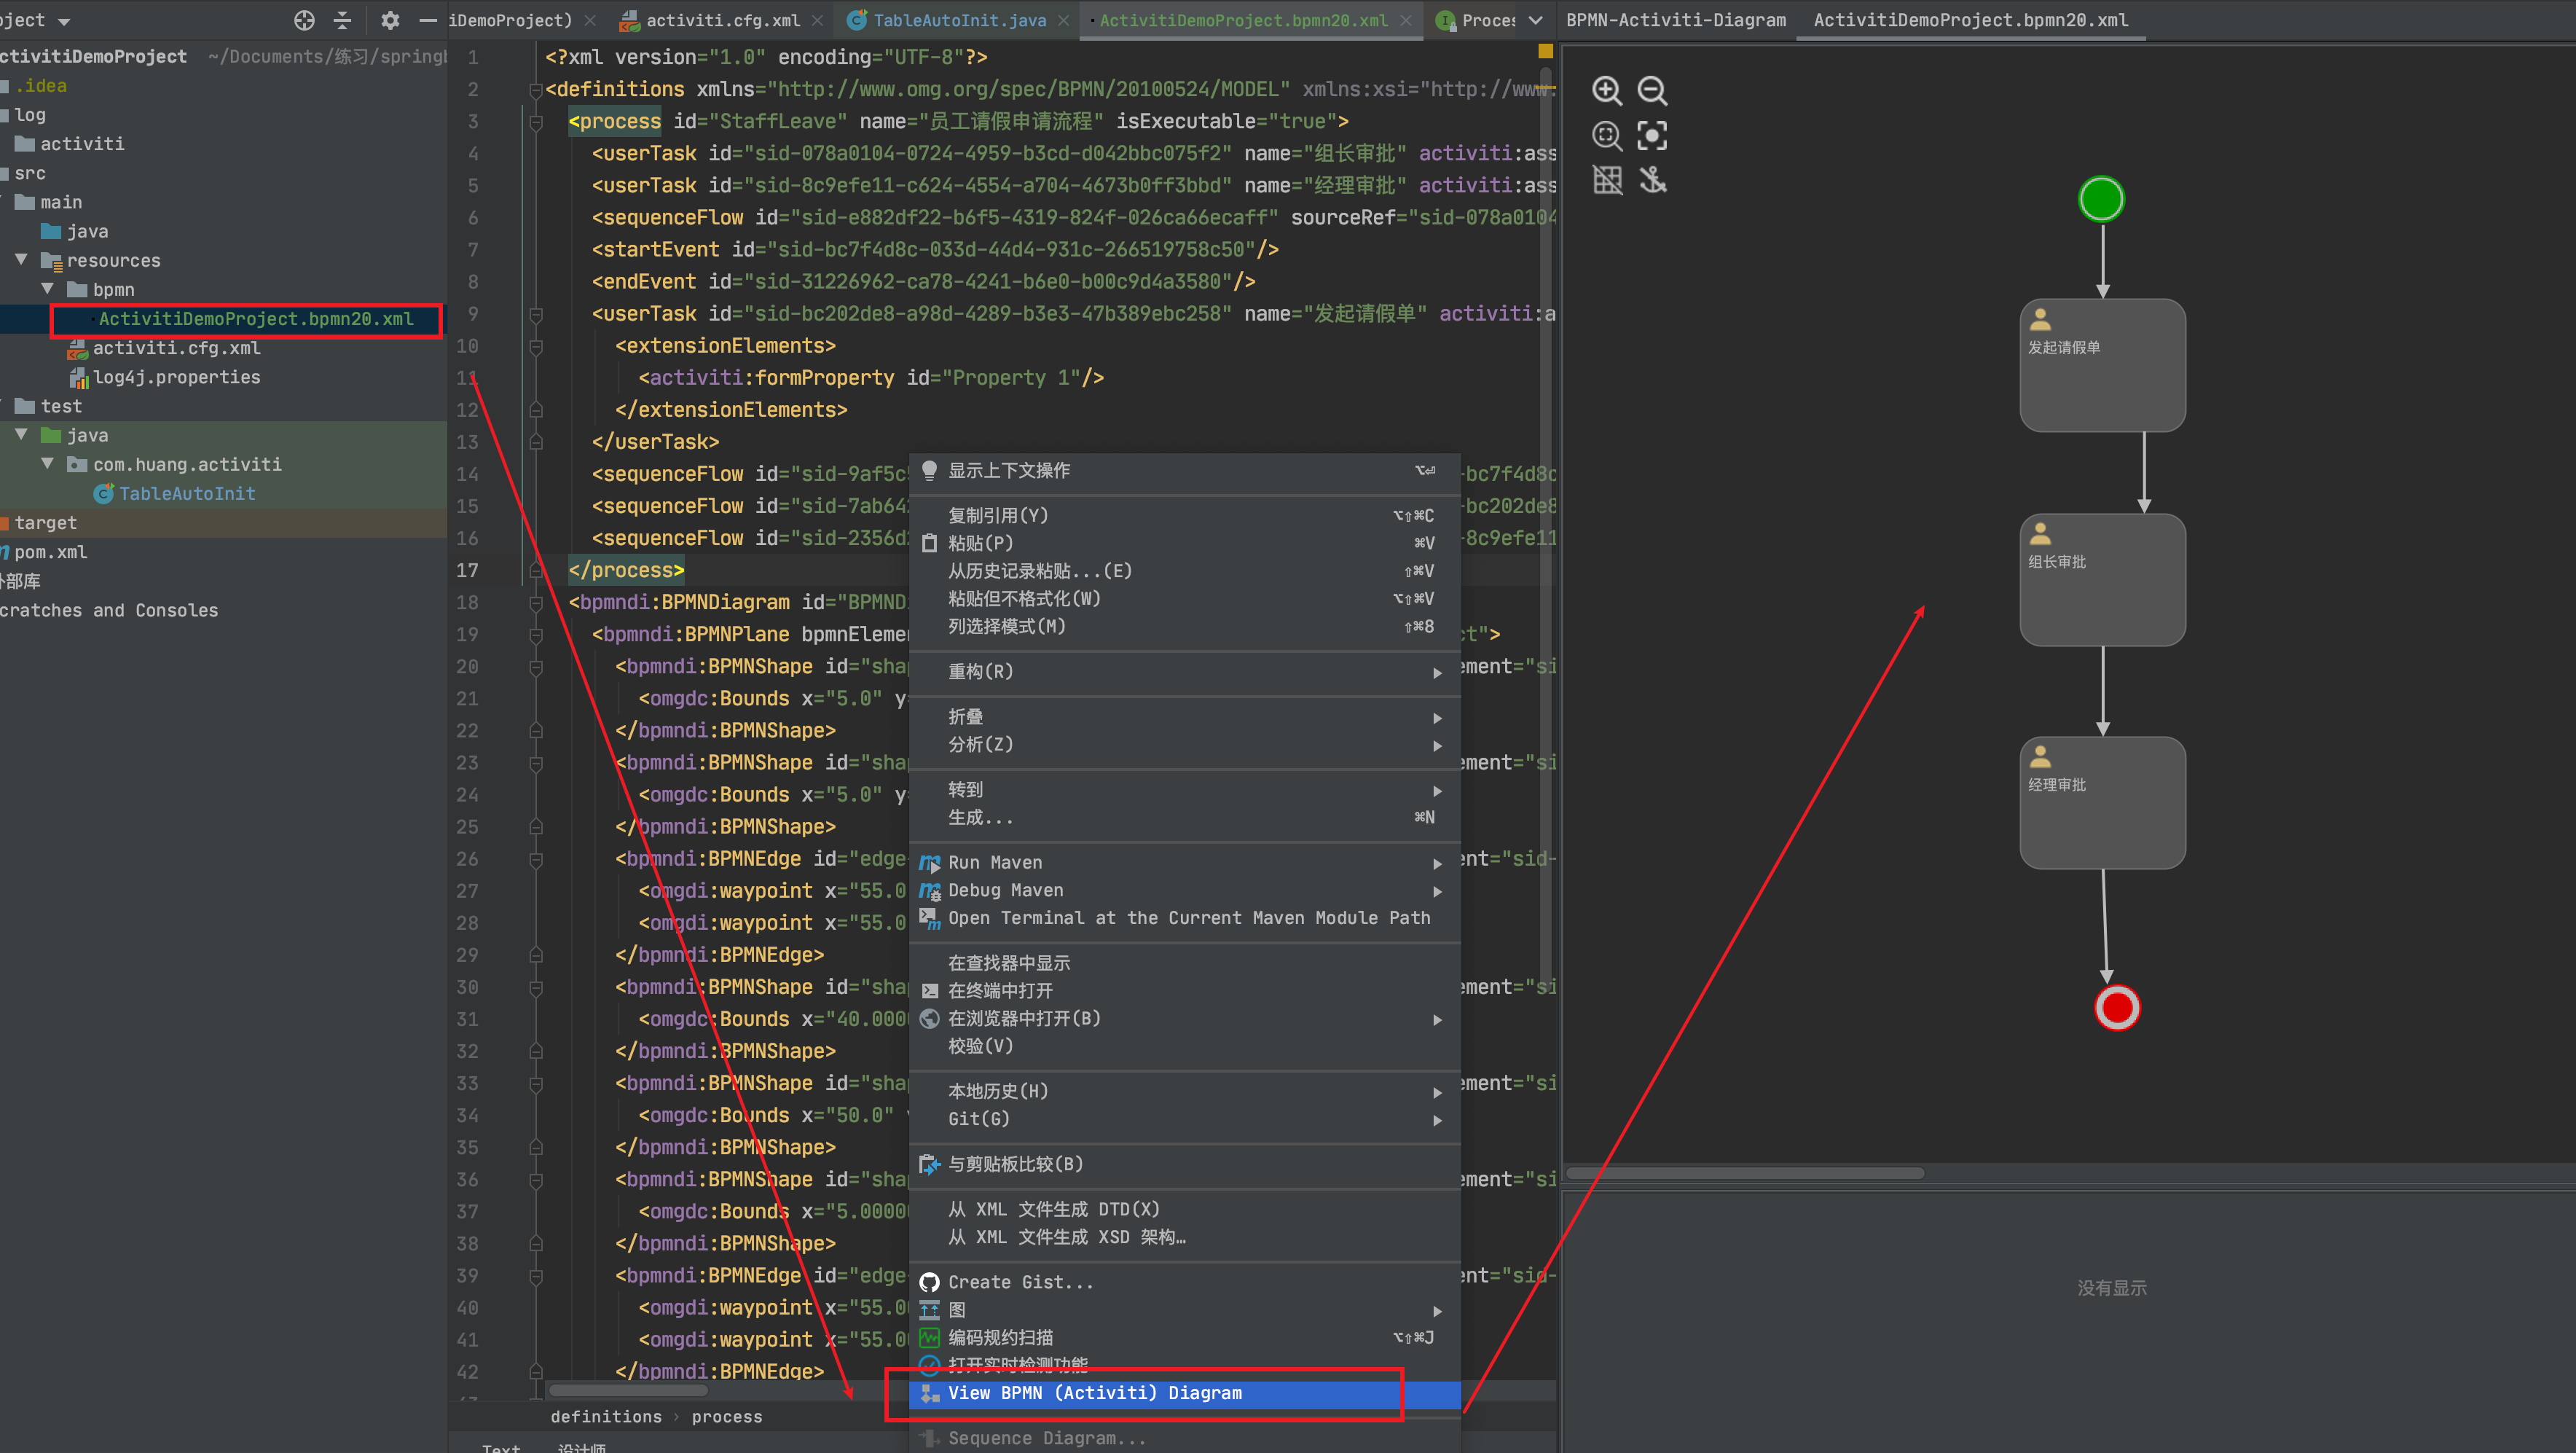Choose 从 XML 文件生成 DTD(X)
Screen dimensions: 2576x1453
click(x=1185, y=1210)
